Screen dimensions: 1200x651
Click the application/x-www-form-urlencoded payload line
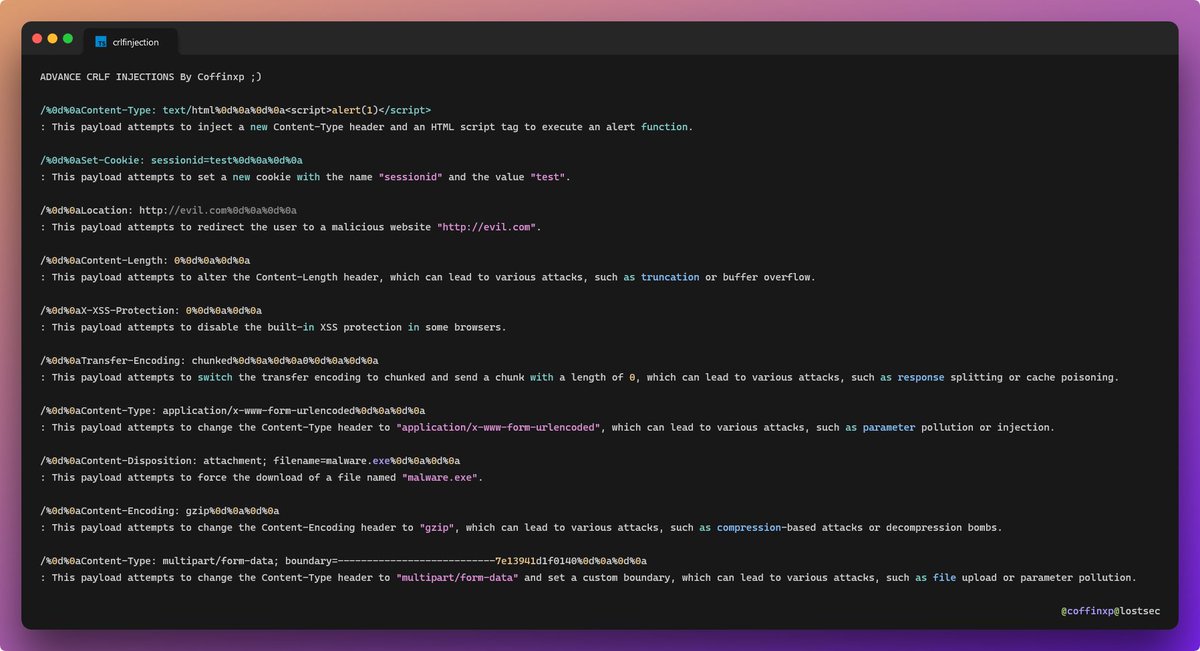click(x=232, y=411)
